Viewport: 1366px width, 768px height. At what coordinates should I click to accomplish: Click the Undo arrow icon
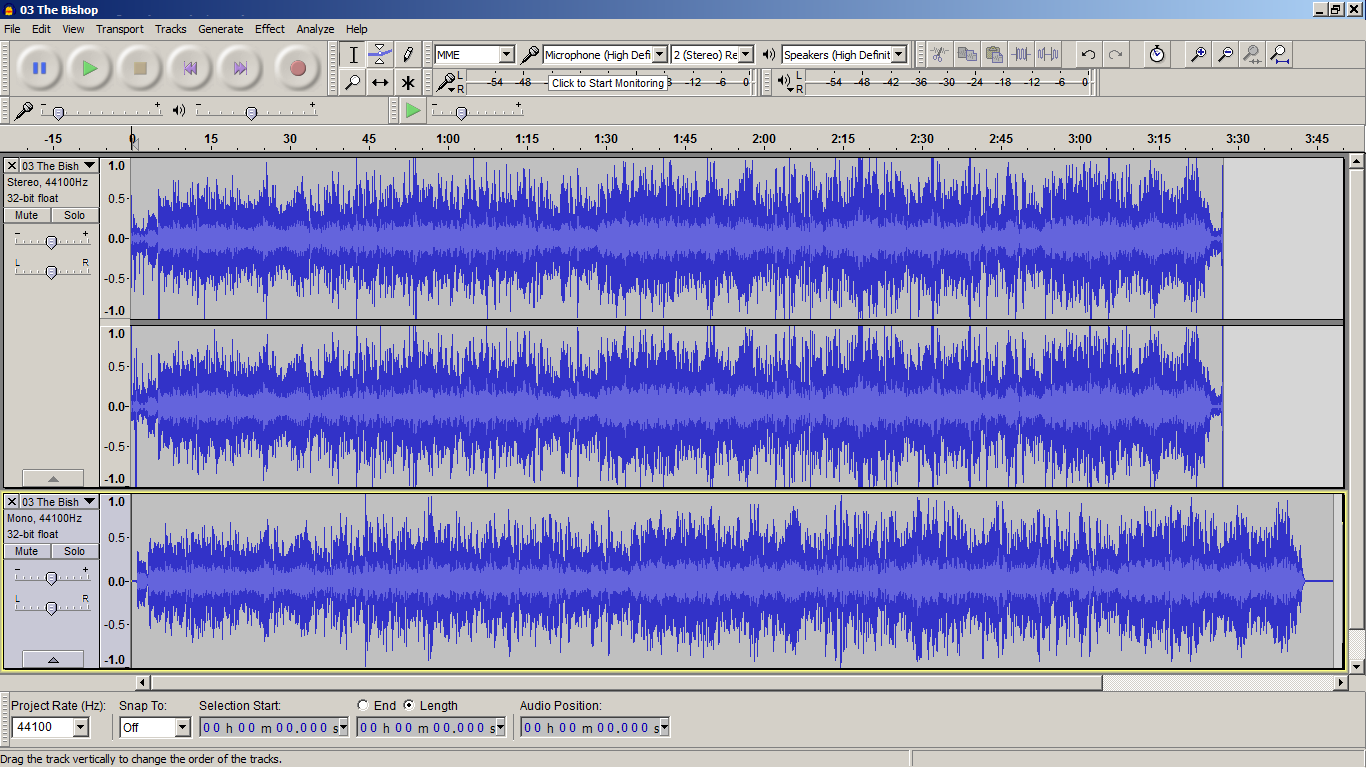[1088, 54]
